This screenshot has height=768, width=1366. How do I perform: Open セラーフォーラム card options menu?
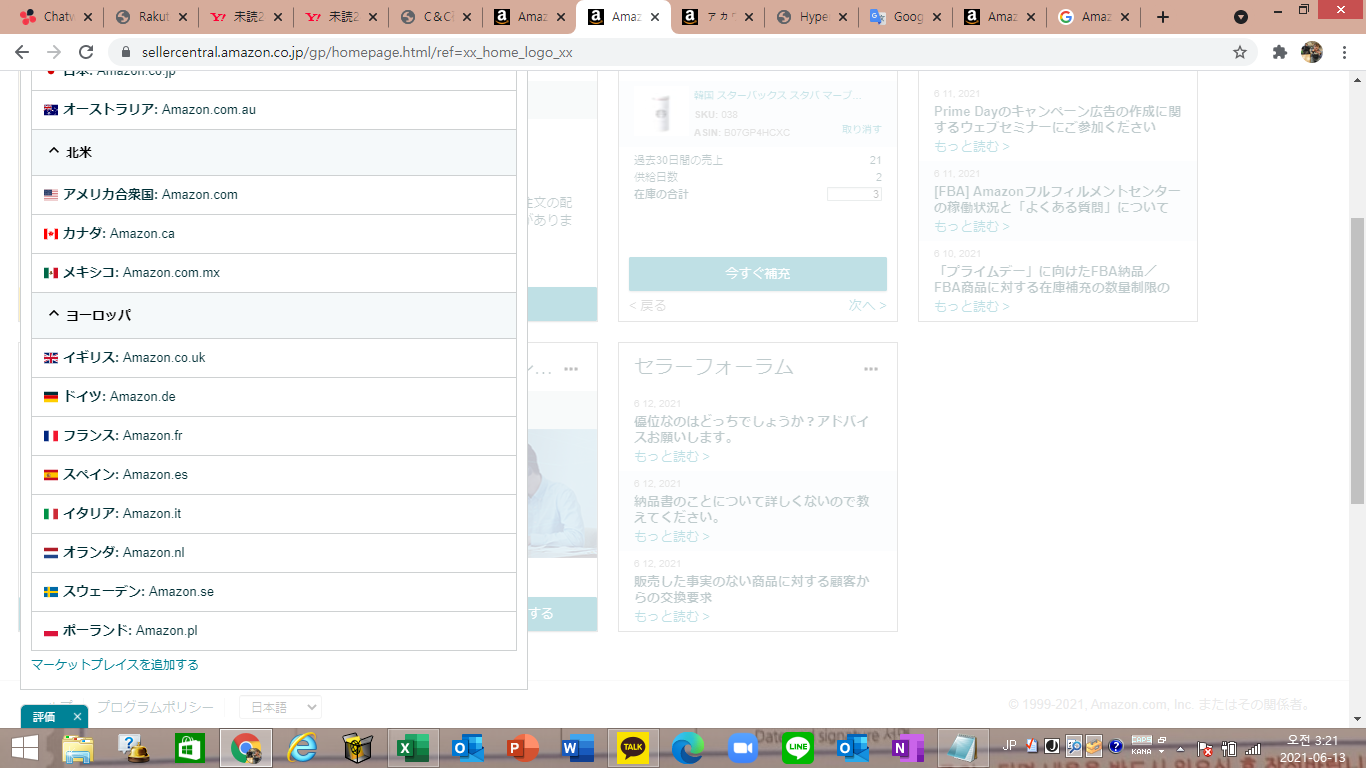pyautogui.click(x=871, y=369)
